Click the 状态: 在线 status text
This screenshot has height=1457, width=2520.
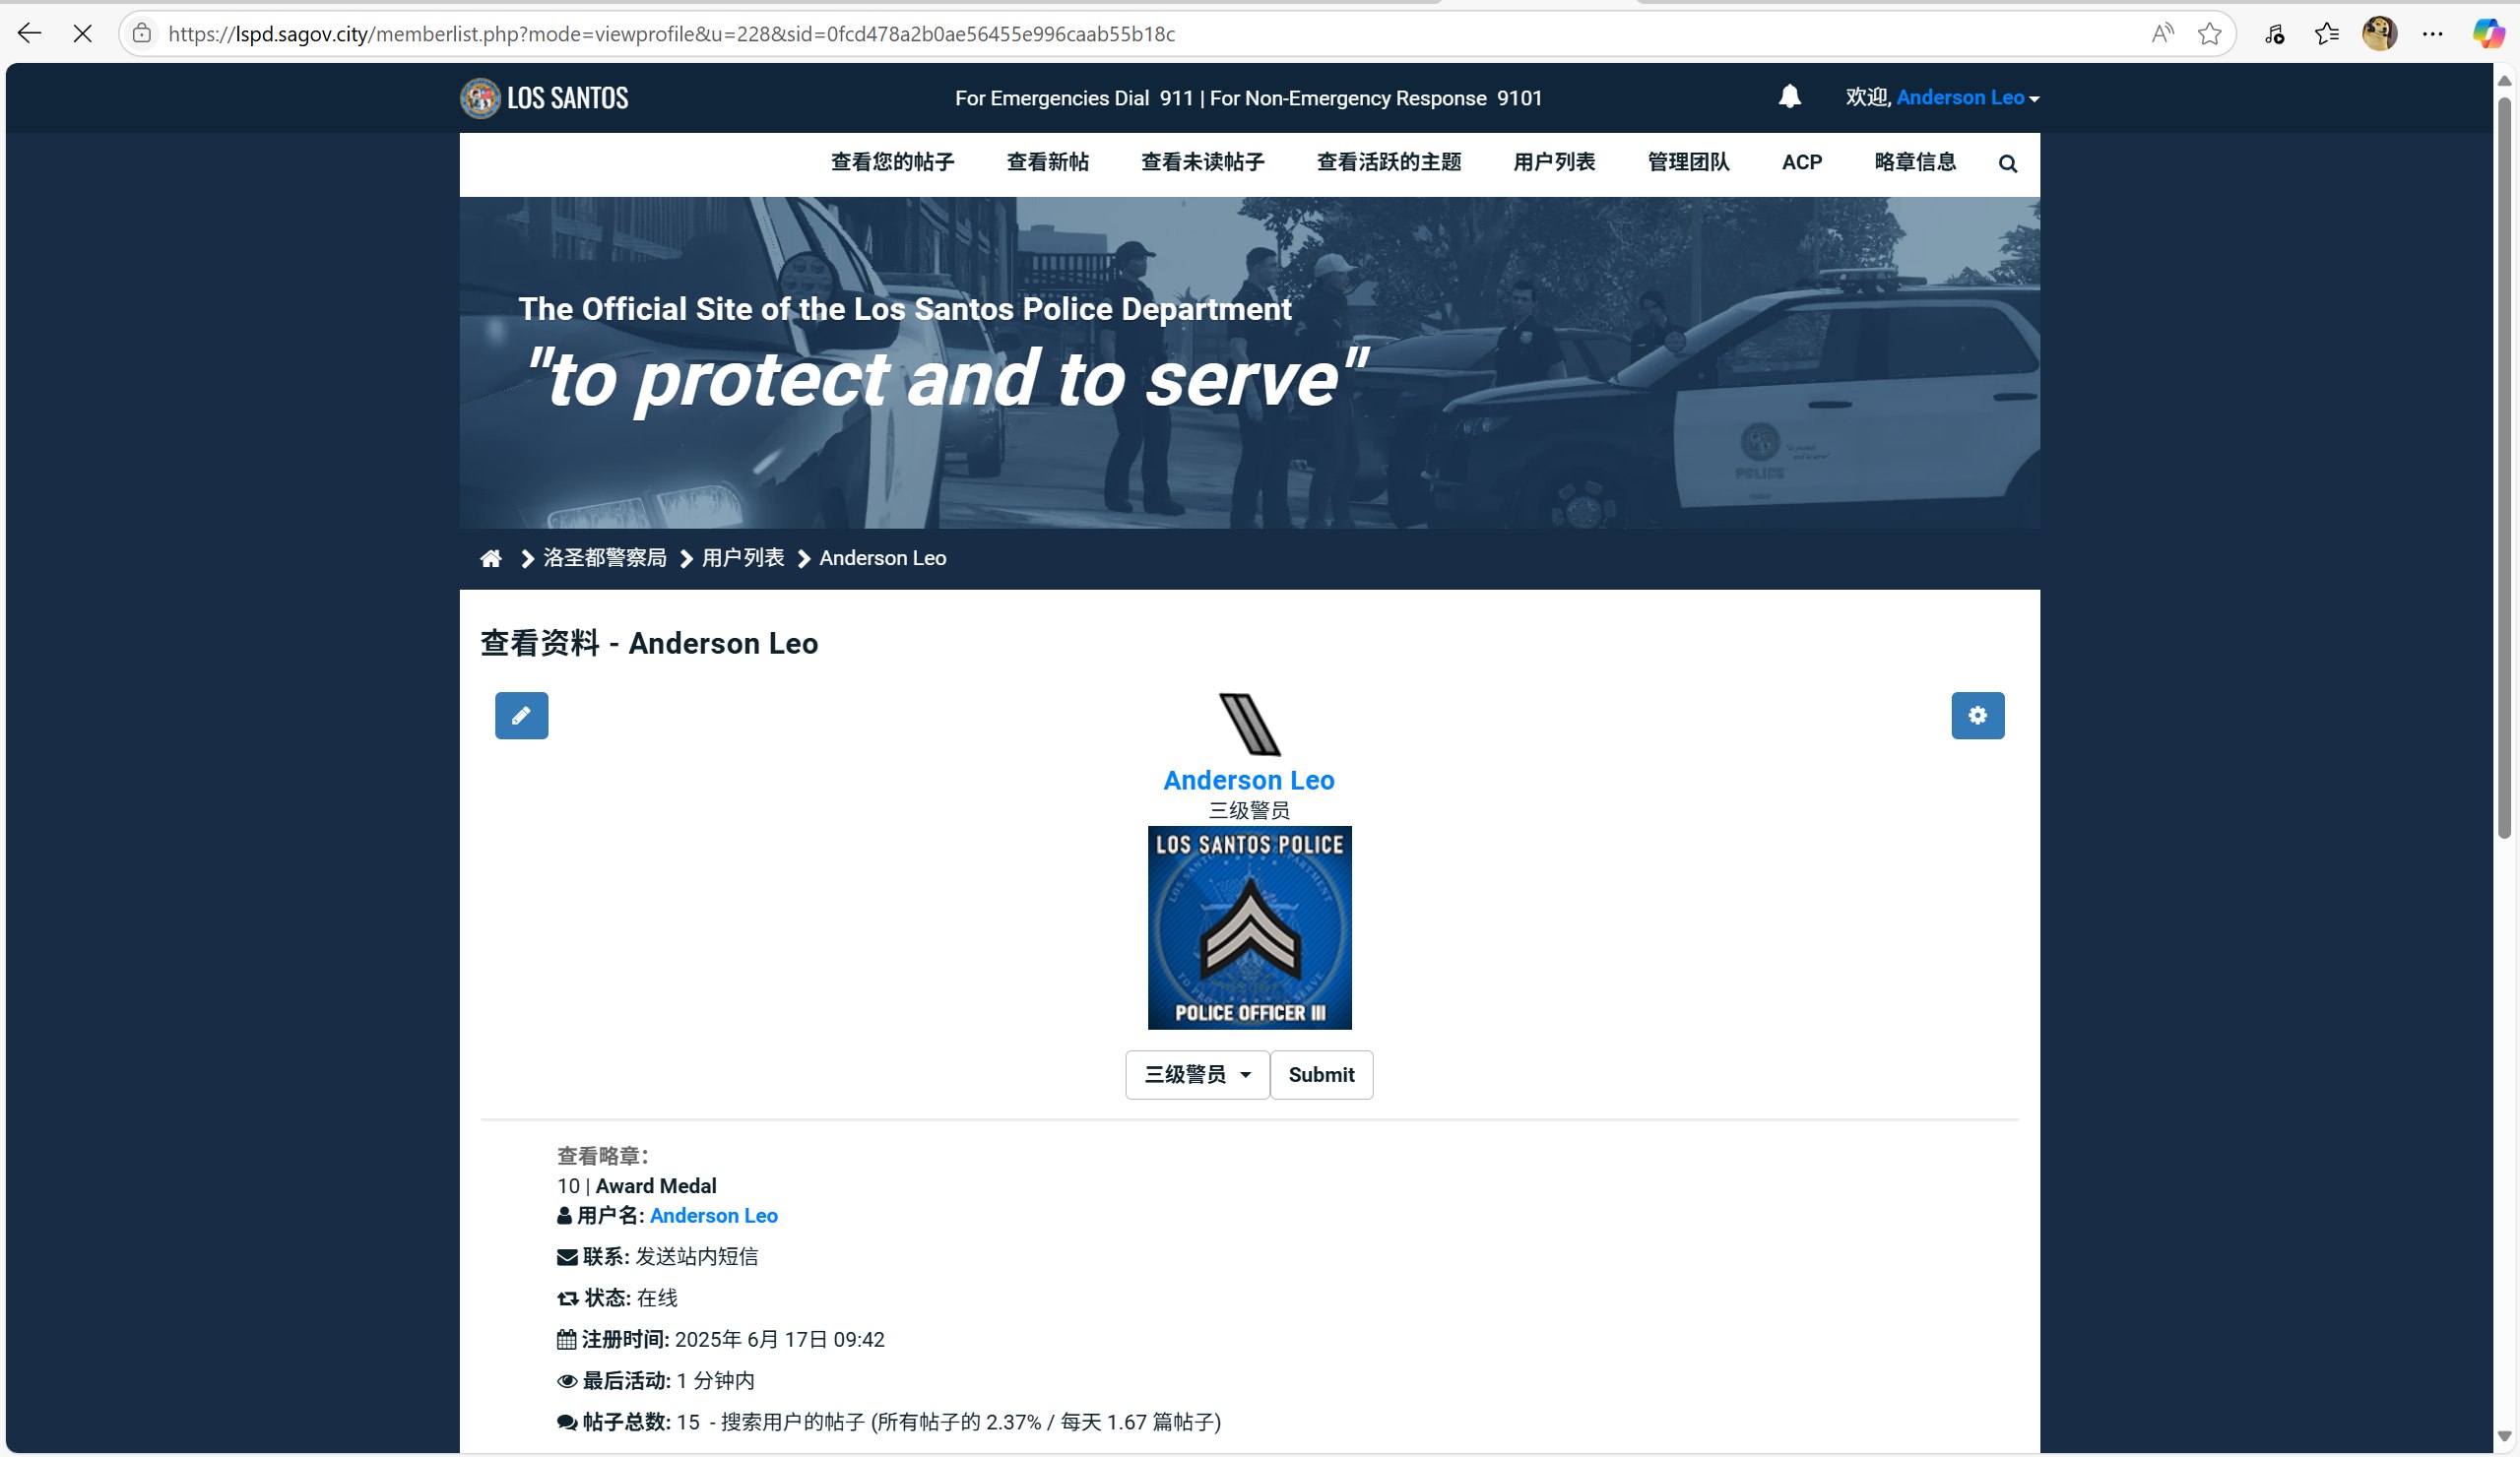(617, 1297)
